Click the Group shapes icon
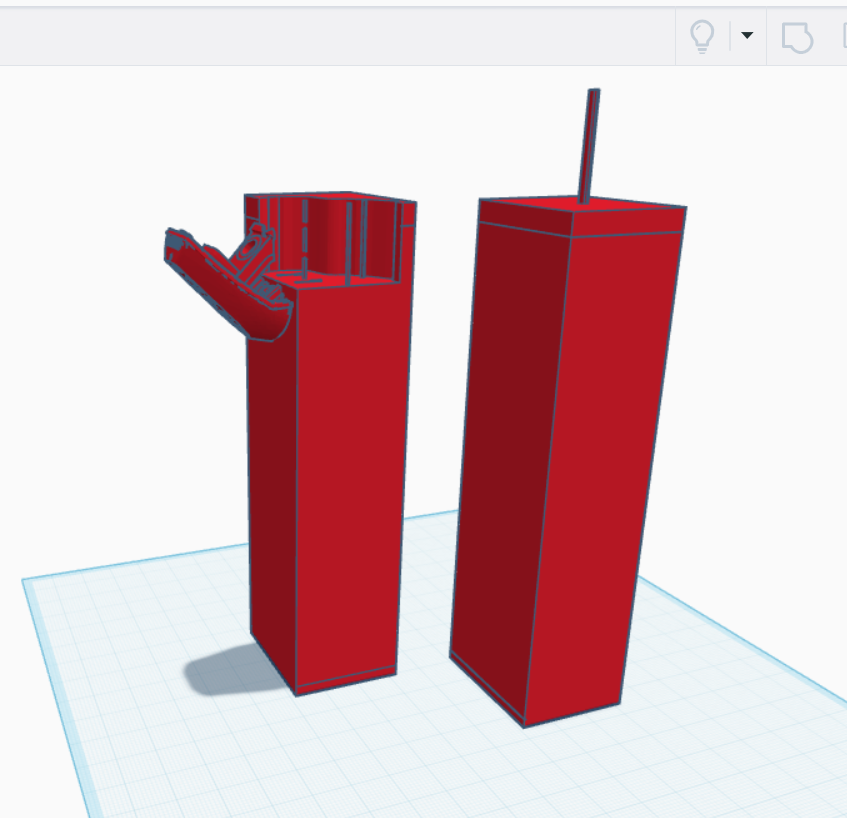 (797, 37)
